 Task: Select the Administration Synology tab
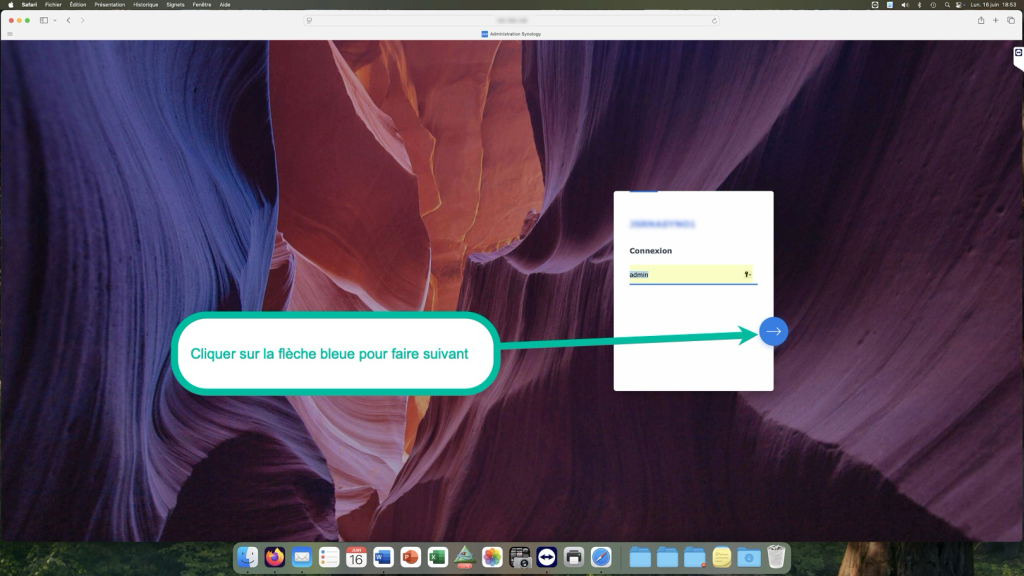[511, 34]
